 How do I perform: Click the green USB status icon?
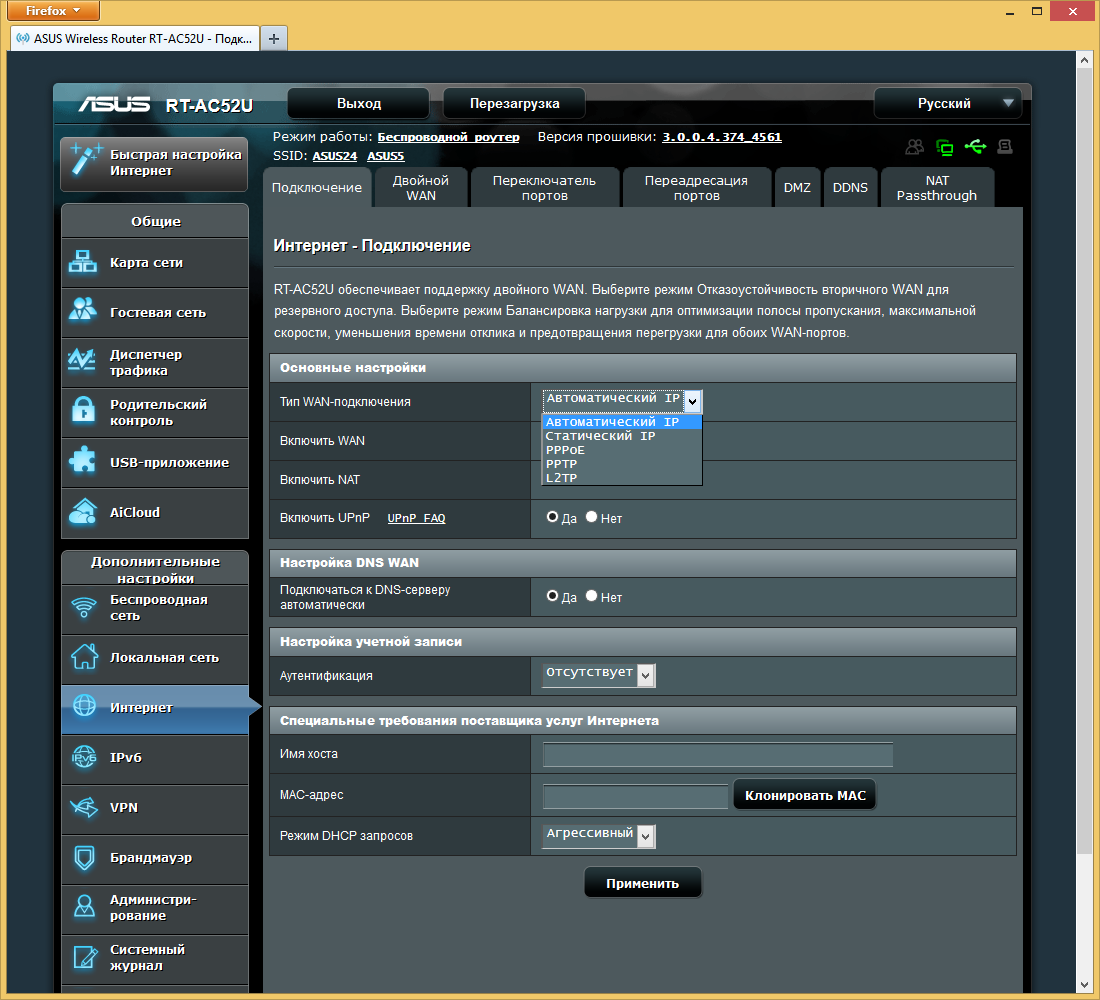975,147
